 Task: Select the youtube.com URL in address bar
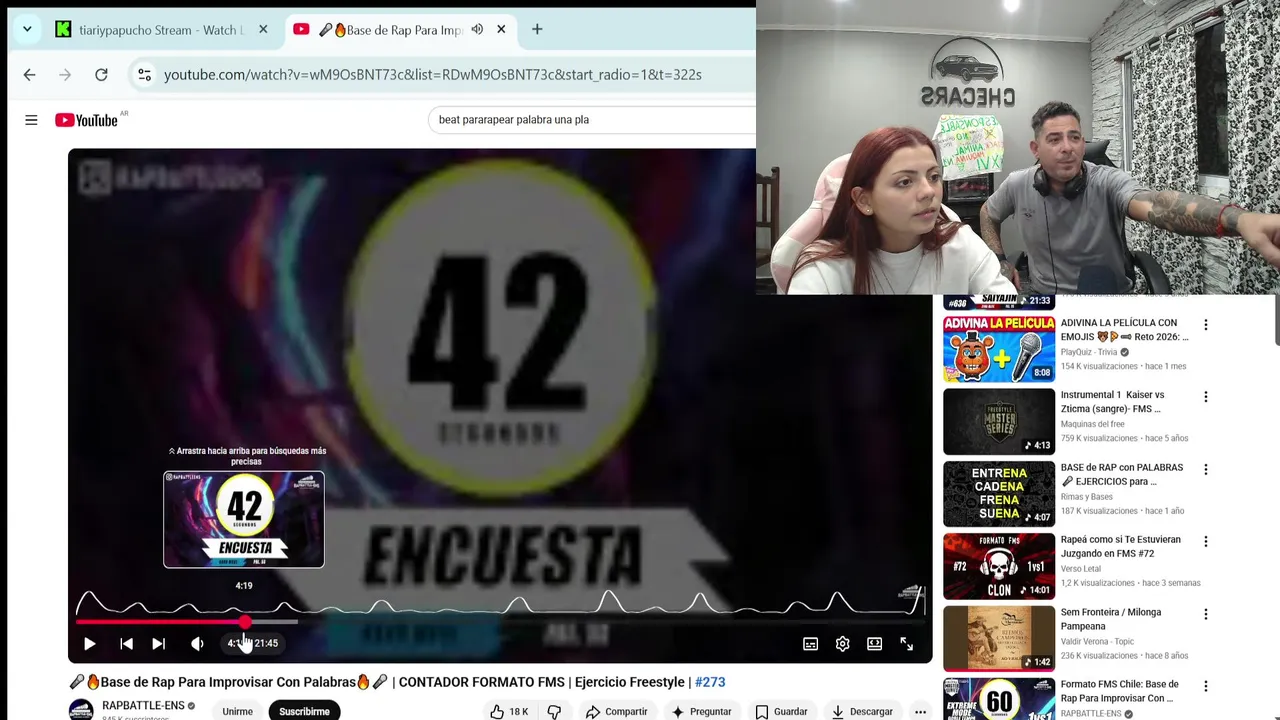(432, 75)
